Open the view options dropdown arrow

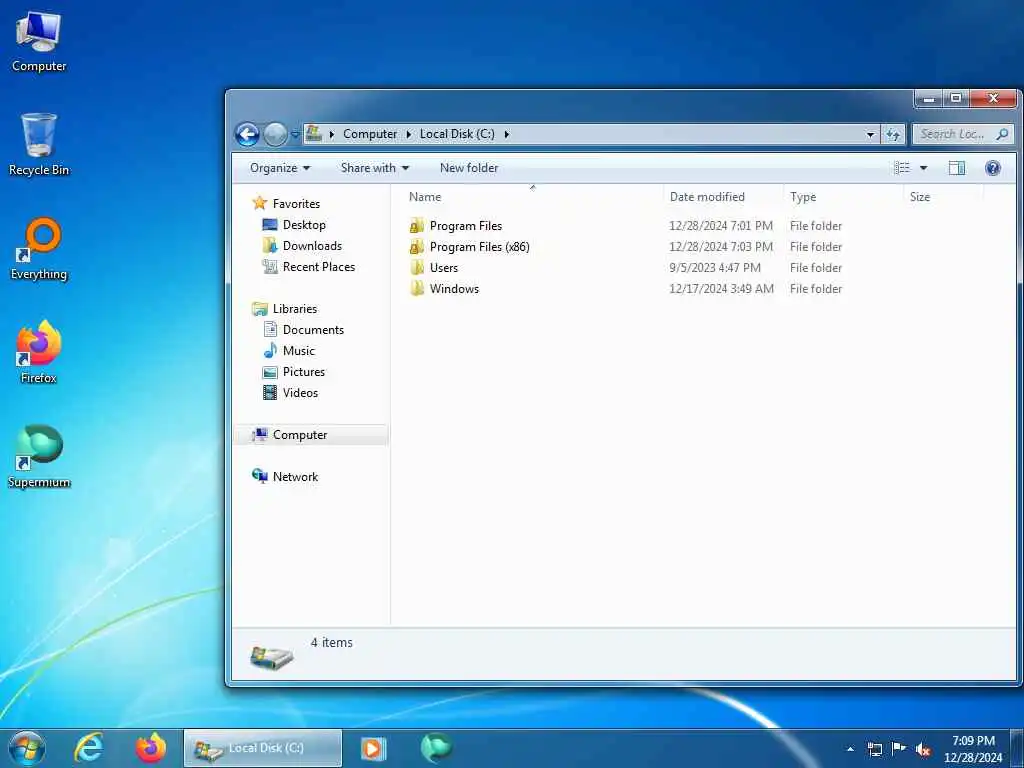coord(923,168)
